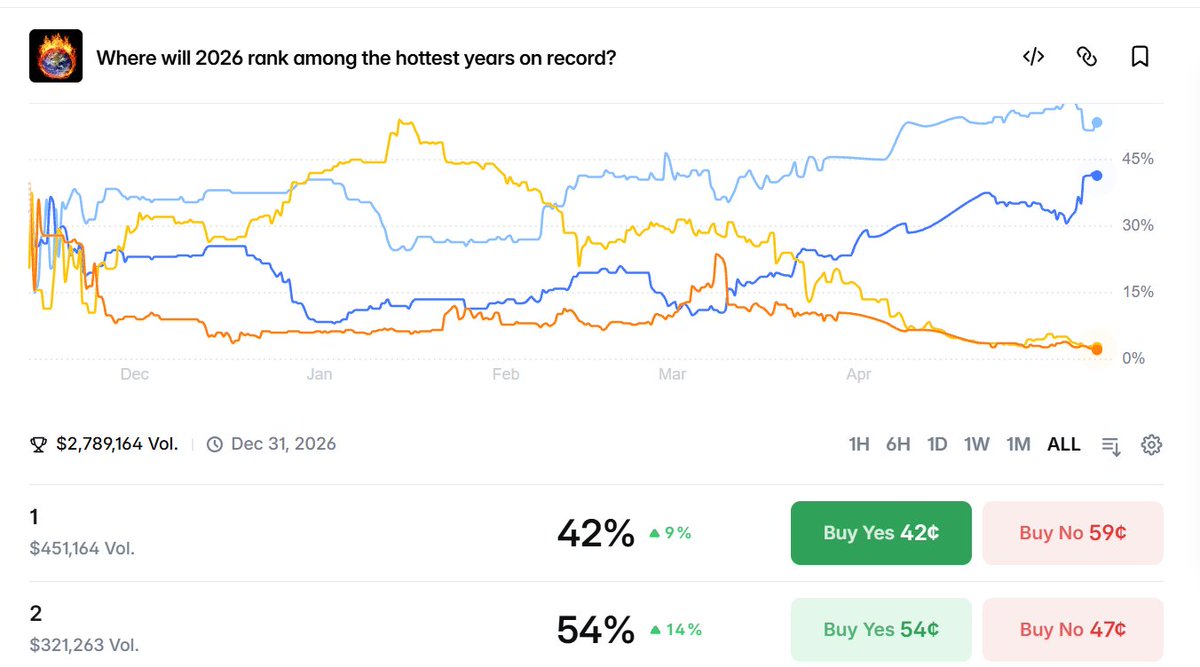Copy the market link icon
The width and height of the screenshot is (1200, 667).
click(1087, 57)
